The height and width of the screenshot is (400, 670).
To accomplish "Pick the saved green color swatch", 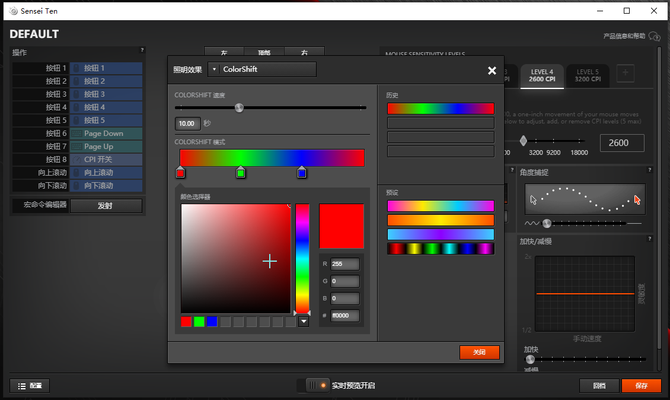I will 199,322.
